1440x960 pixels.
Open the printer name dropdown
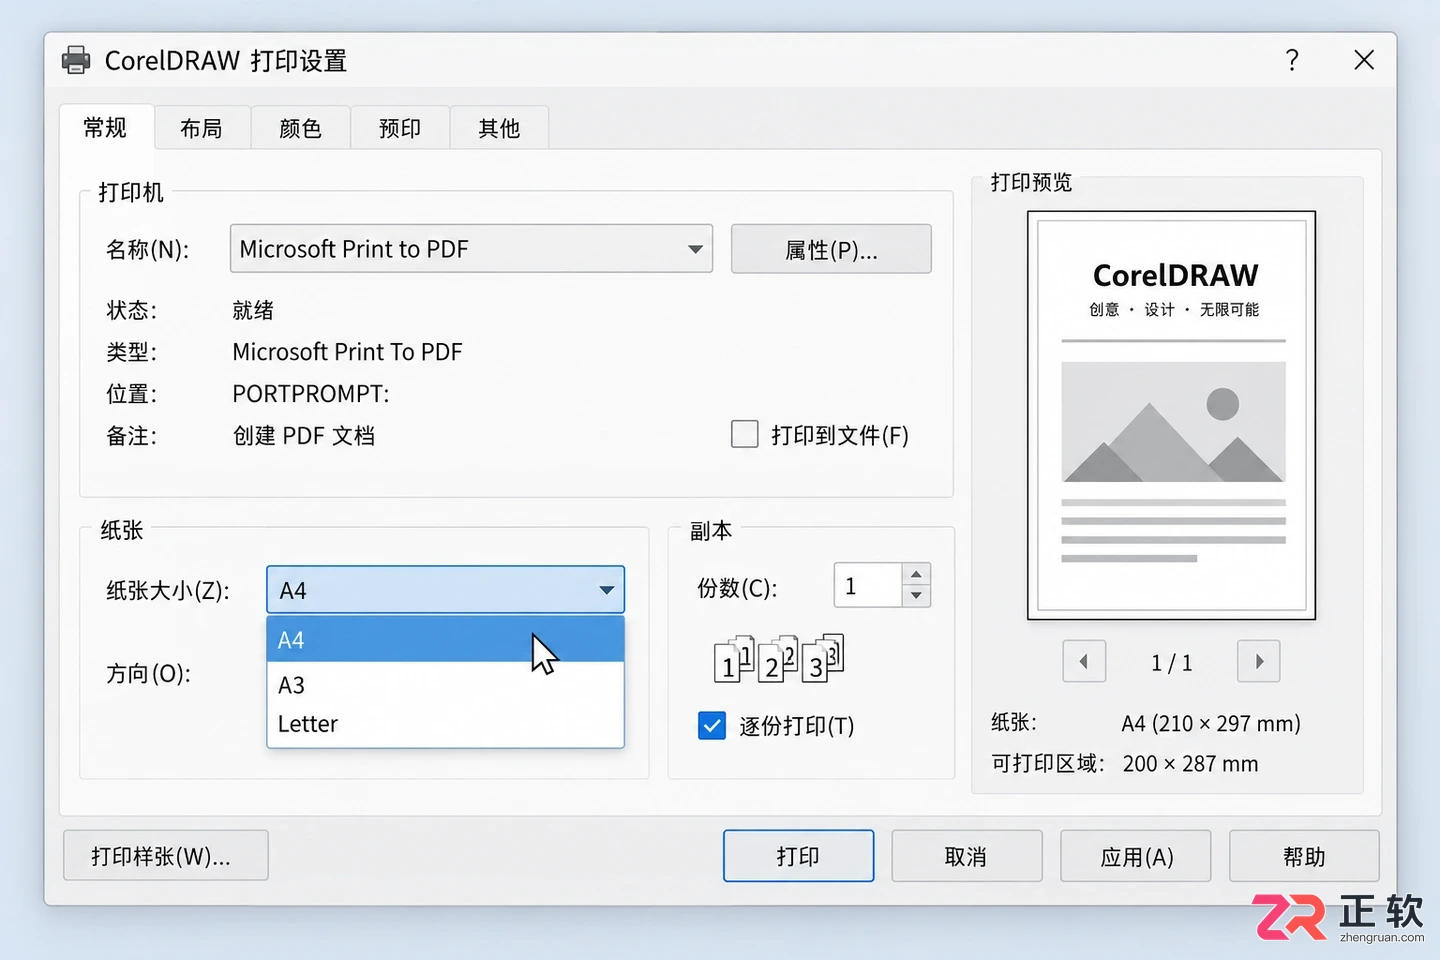[471, 249]
